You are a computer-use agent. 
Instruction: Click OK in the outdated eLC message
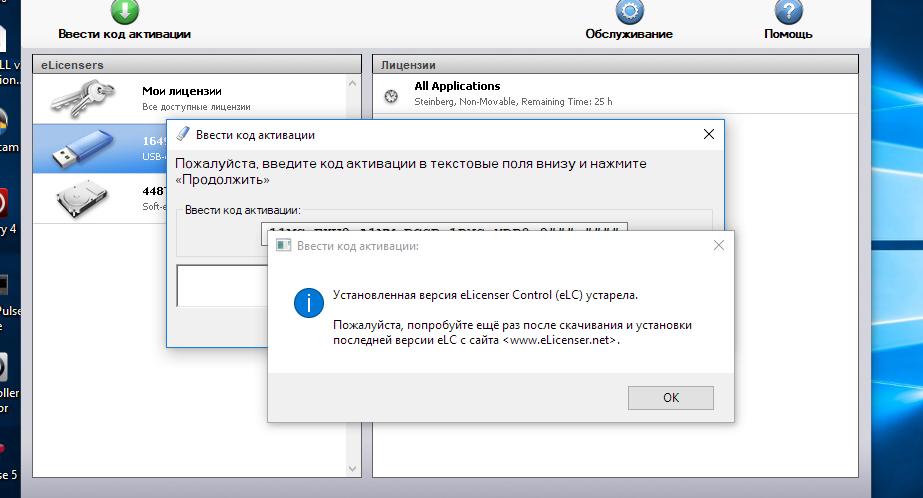670,398
